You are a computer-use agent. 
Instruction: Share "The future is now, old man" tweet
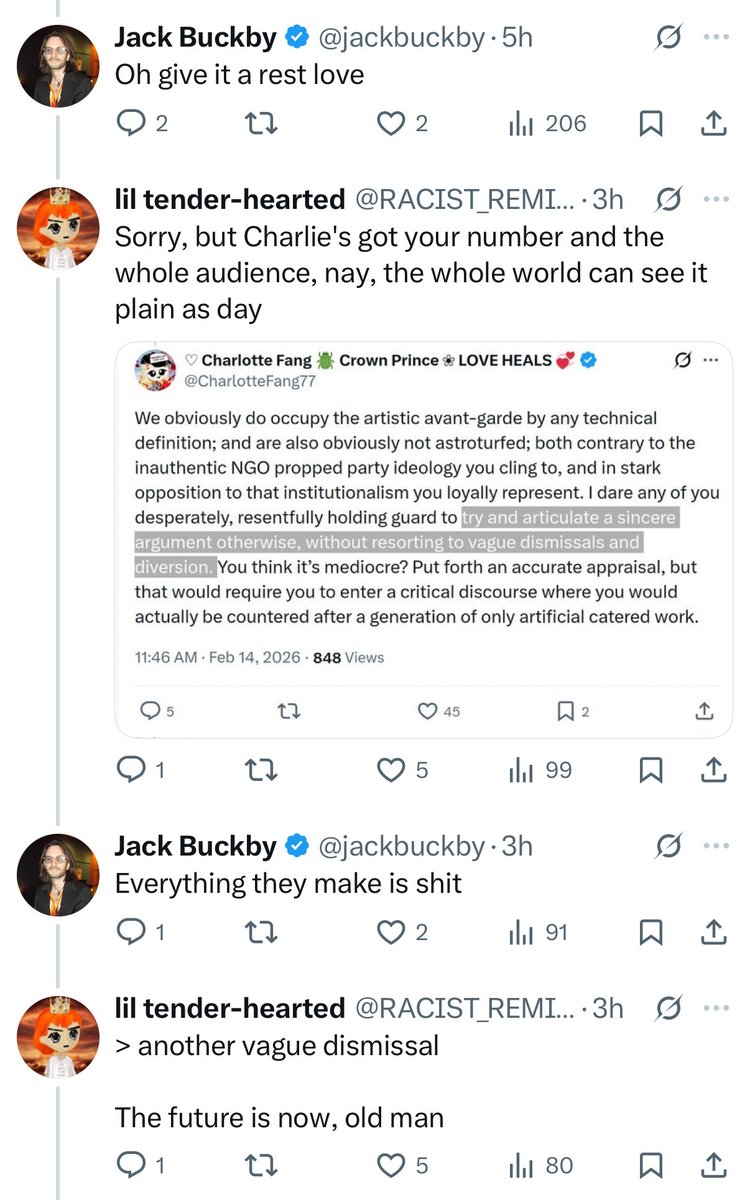click(712, 1165)
